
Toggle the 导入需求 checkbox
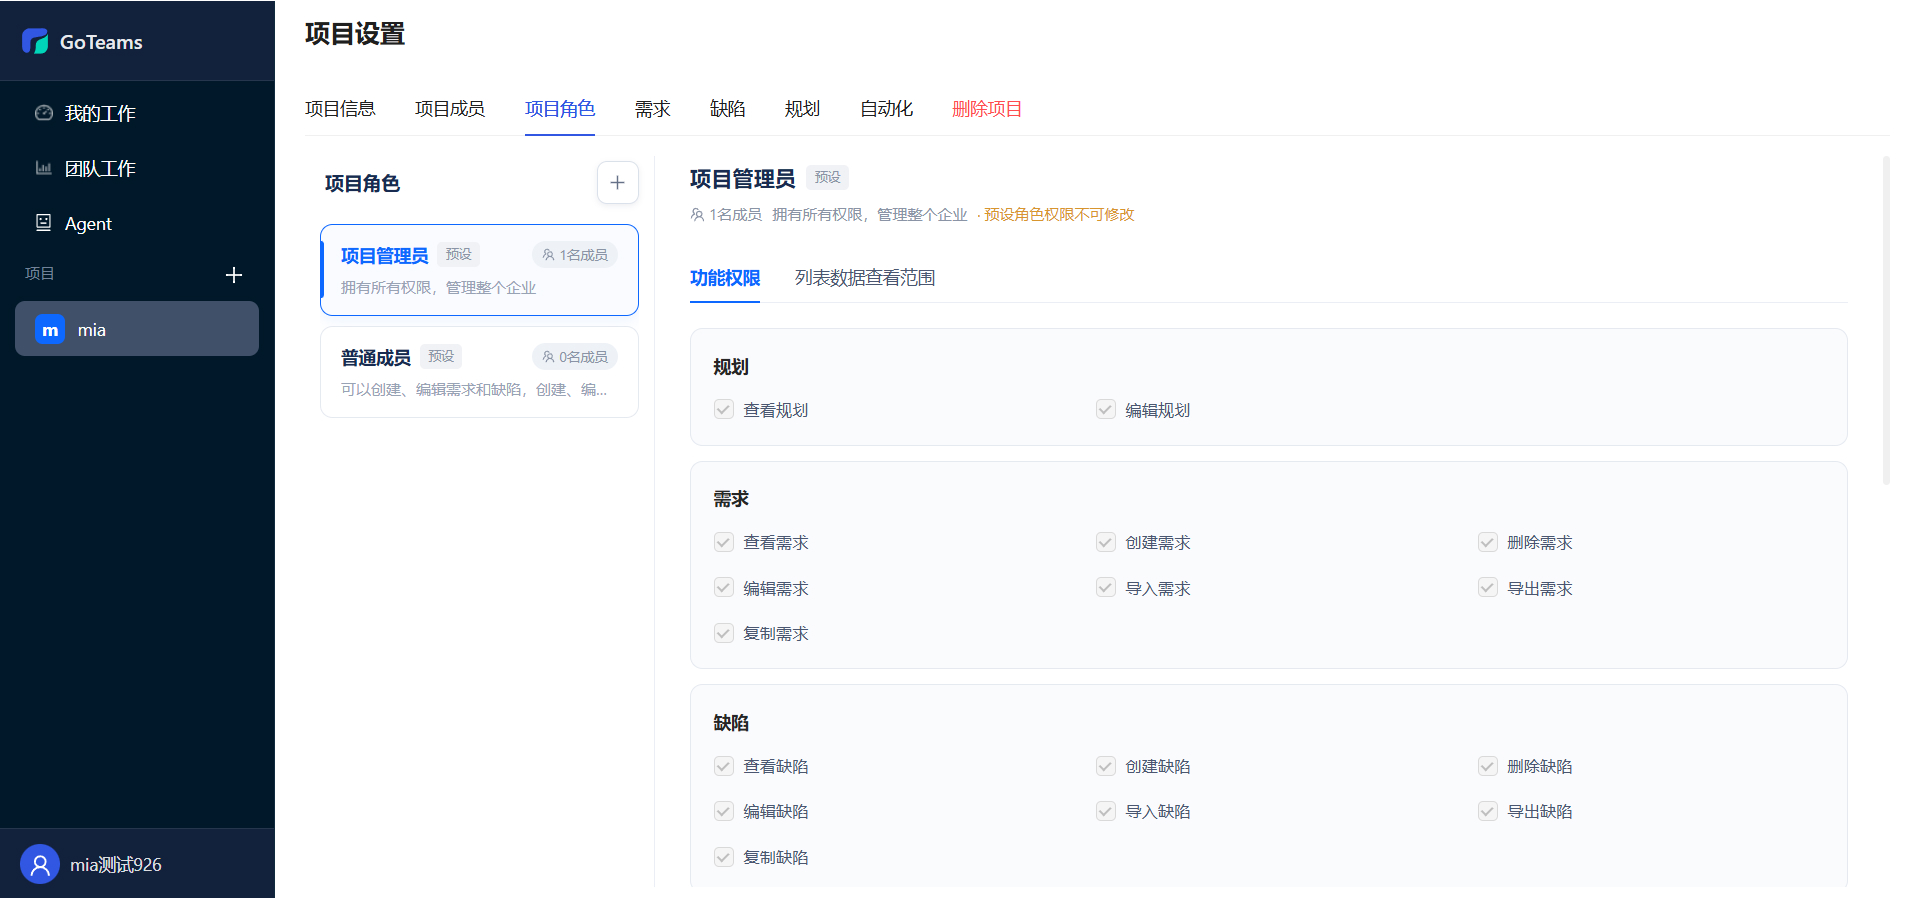1106,587
